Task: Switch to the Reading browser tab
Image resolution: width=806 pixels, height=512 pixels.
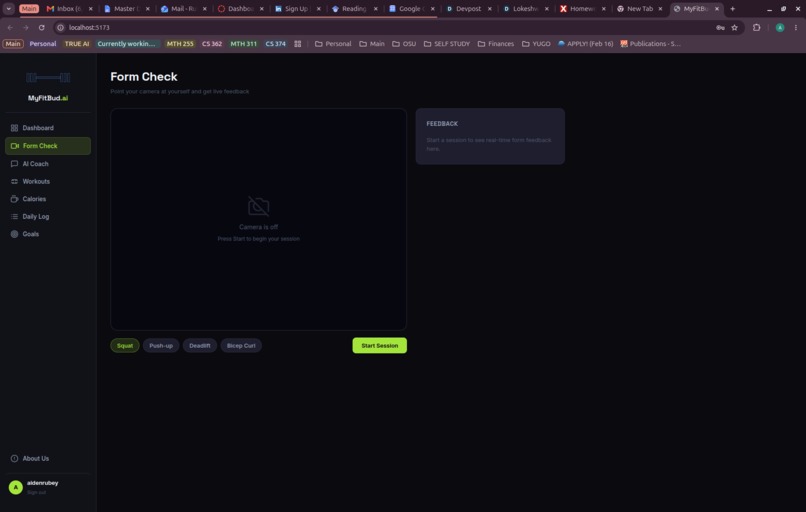Action: tap(354, 9)
